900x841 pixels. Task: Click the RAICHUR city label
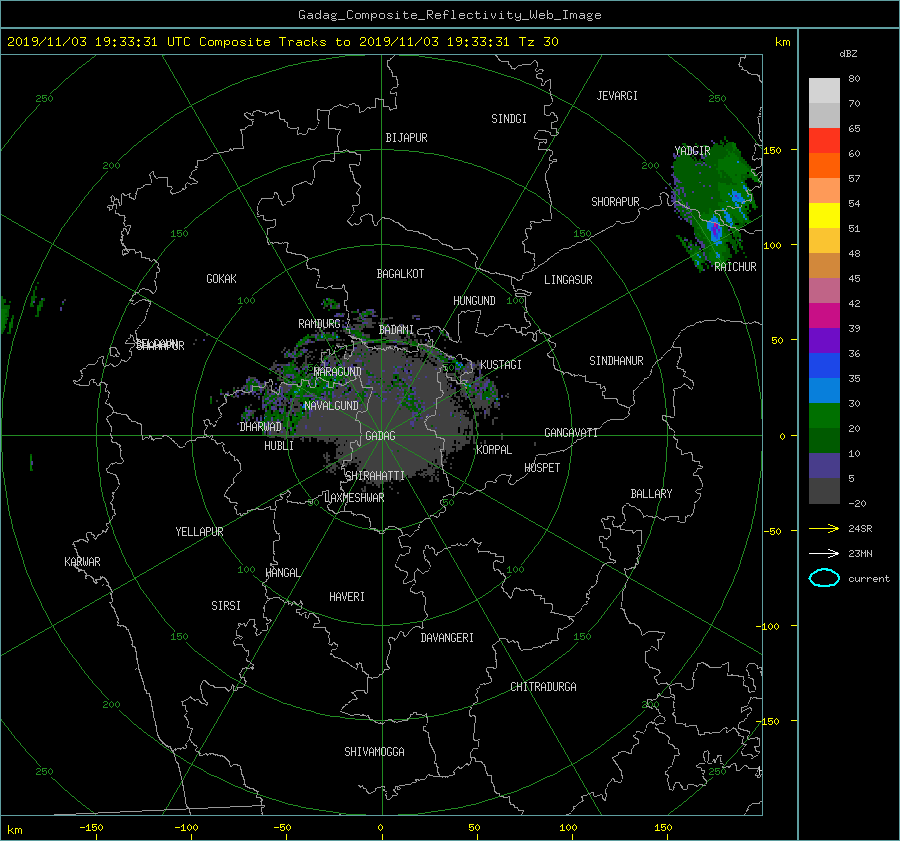(x=735, y=267)
